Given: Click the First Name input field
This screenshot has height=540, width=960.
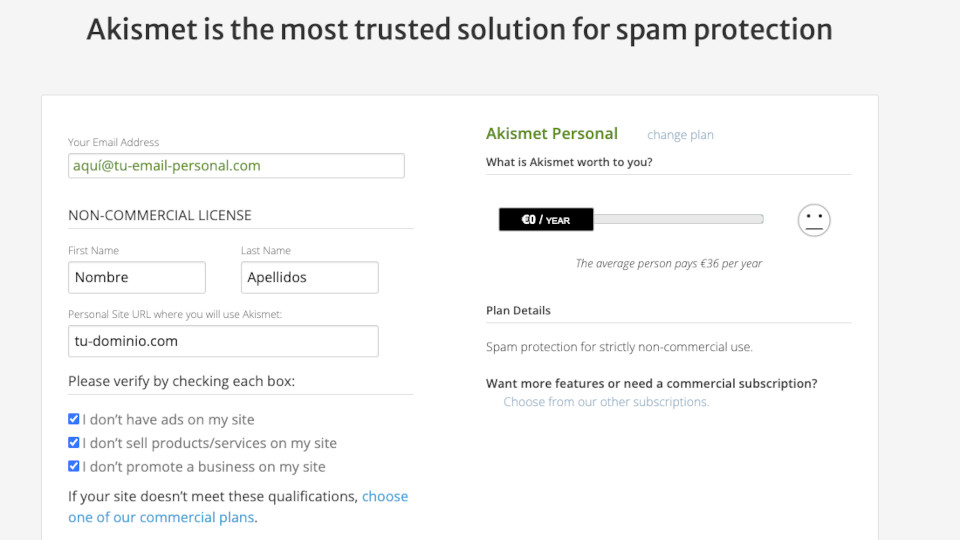Looking at the screenshot, I should (137, 277).
